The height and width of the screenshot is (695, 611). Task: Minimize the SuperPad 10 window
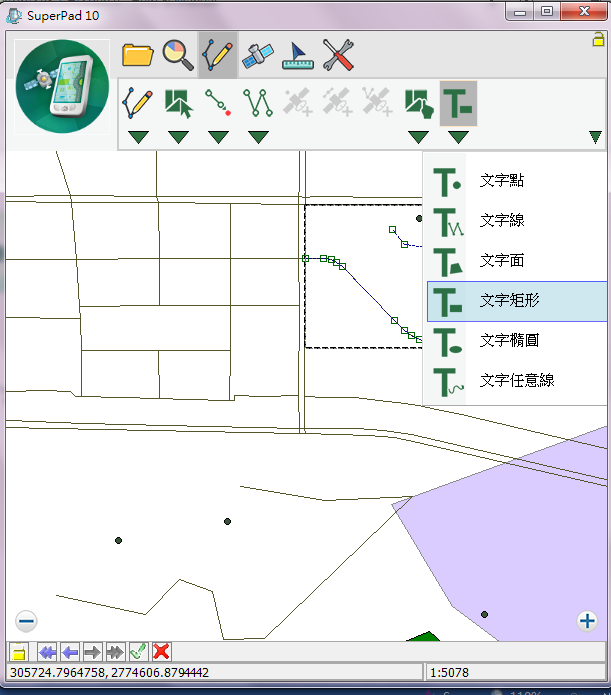[520, 12]
